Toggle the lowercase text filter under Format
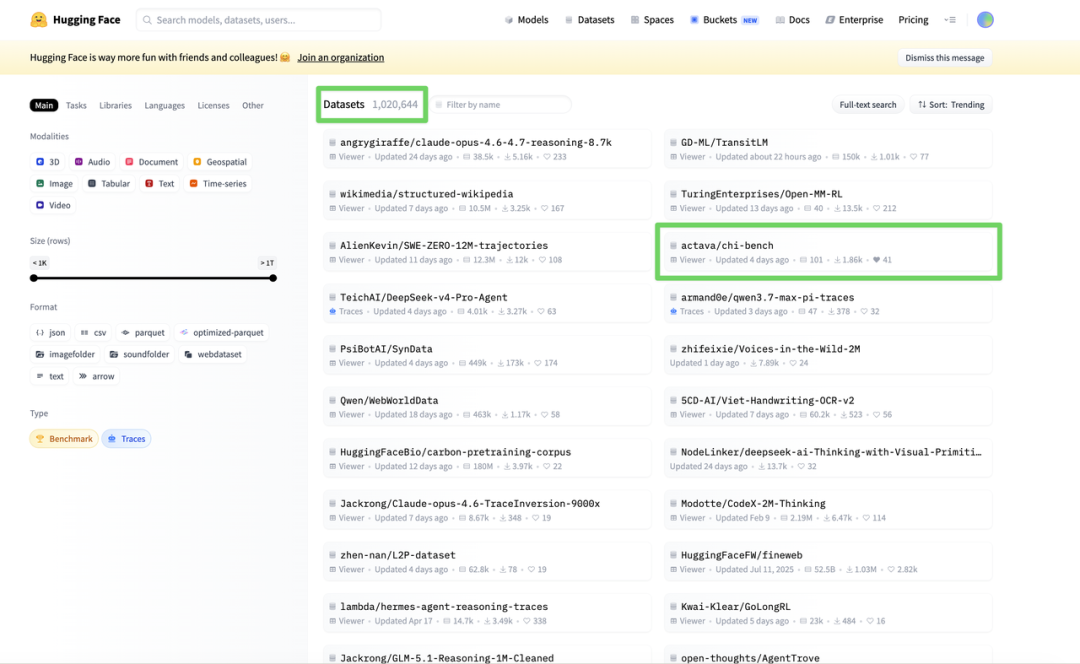1080x664 pixels. click(x=50, y=377)
